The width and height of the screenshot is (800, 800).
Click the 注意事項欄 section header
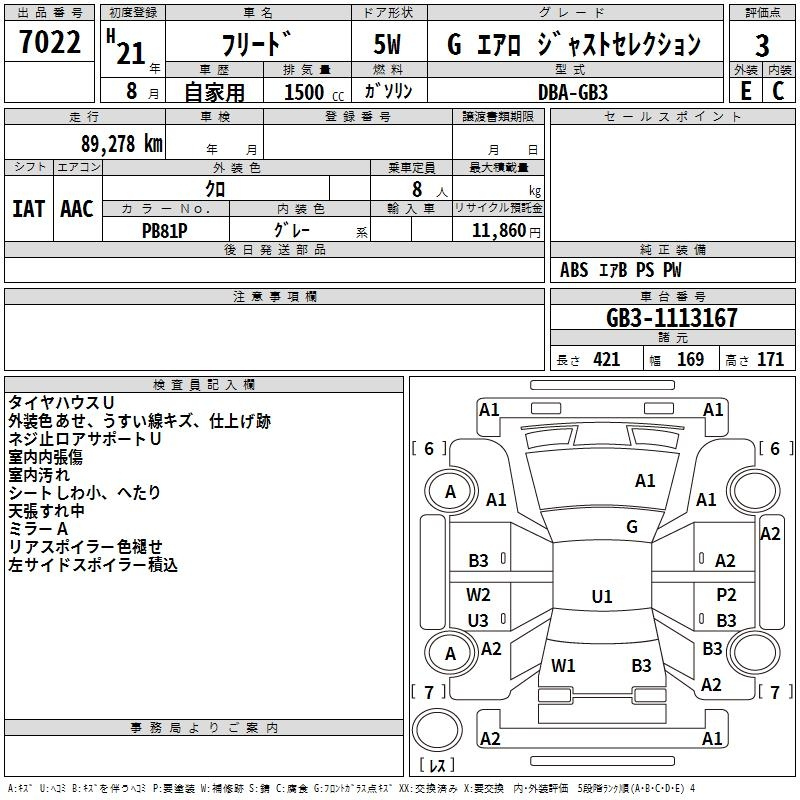(x=274, y=296)
